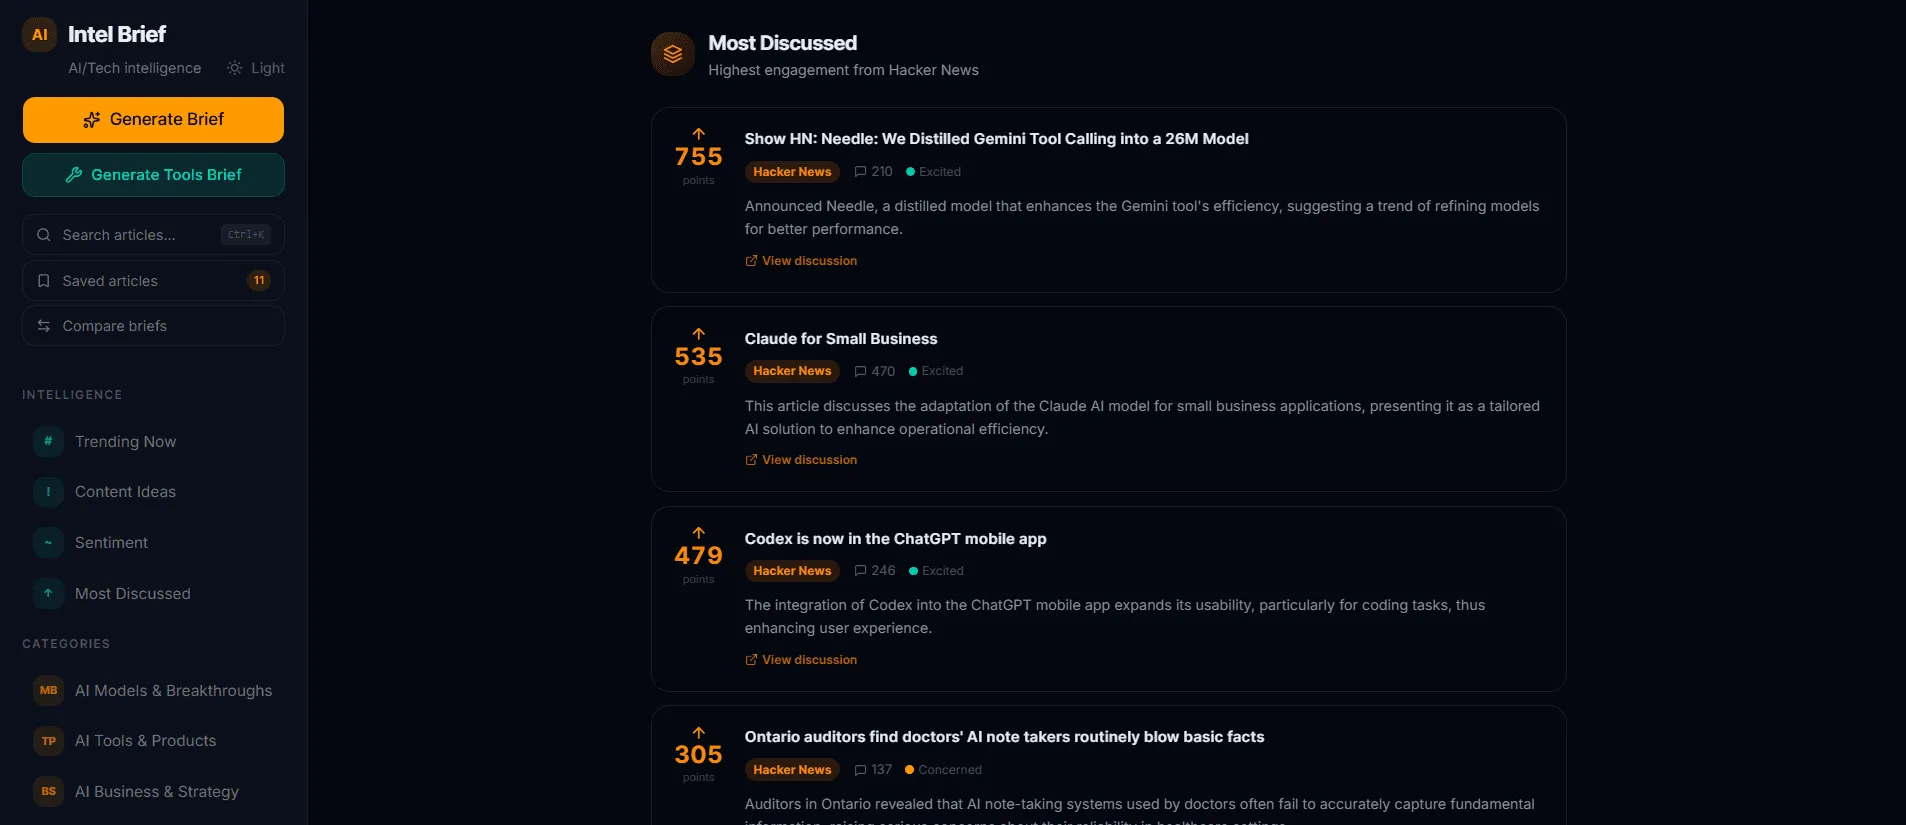
Task: Click the Most Discussed layers header icon
Action: pyautogui.click(x=673, y=54)
